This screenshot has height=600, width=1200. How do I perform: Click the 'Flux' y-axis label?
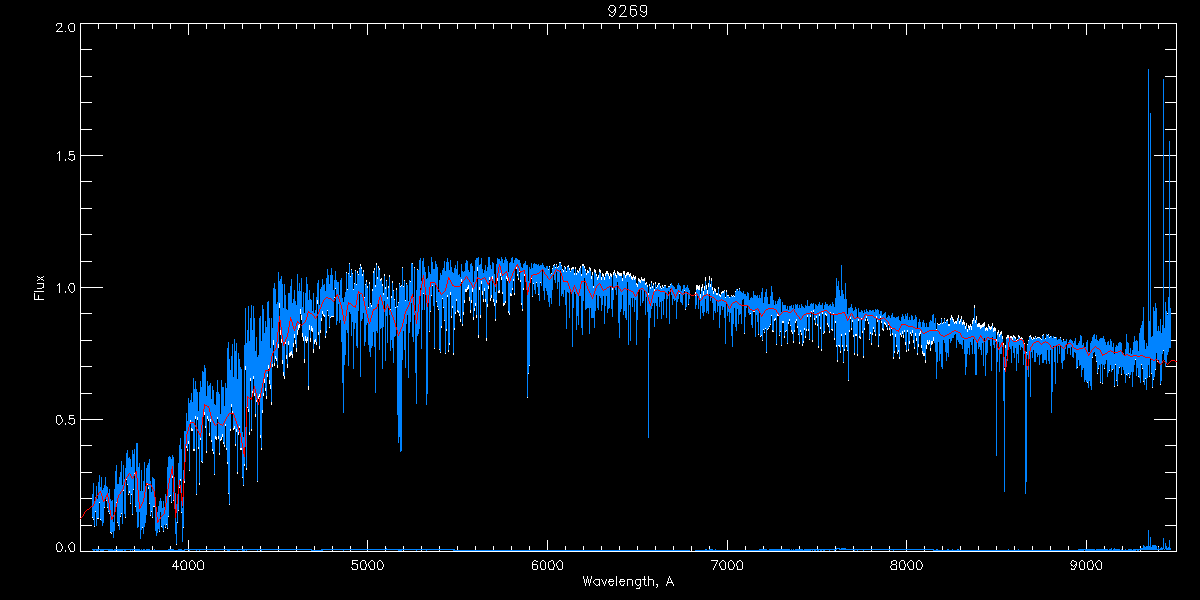[40, 287]
